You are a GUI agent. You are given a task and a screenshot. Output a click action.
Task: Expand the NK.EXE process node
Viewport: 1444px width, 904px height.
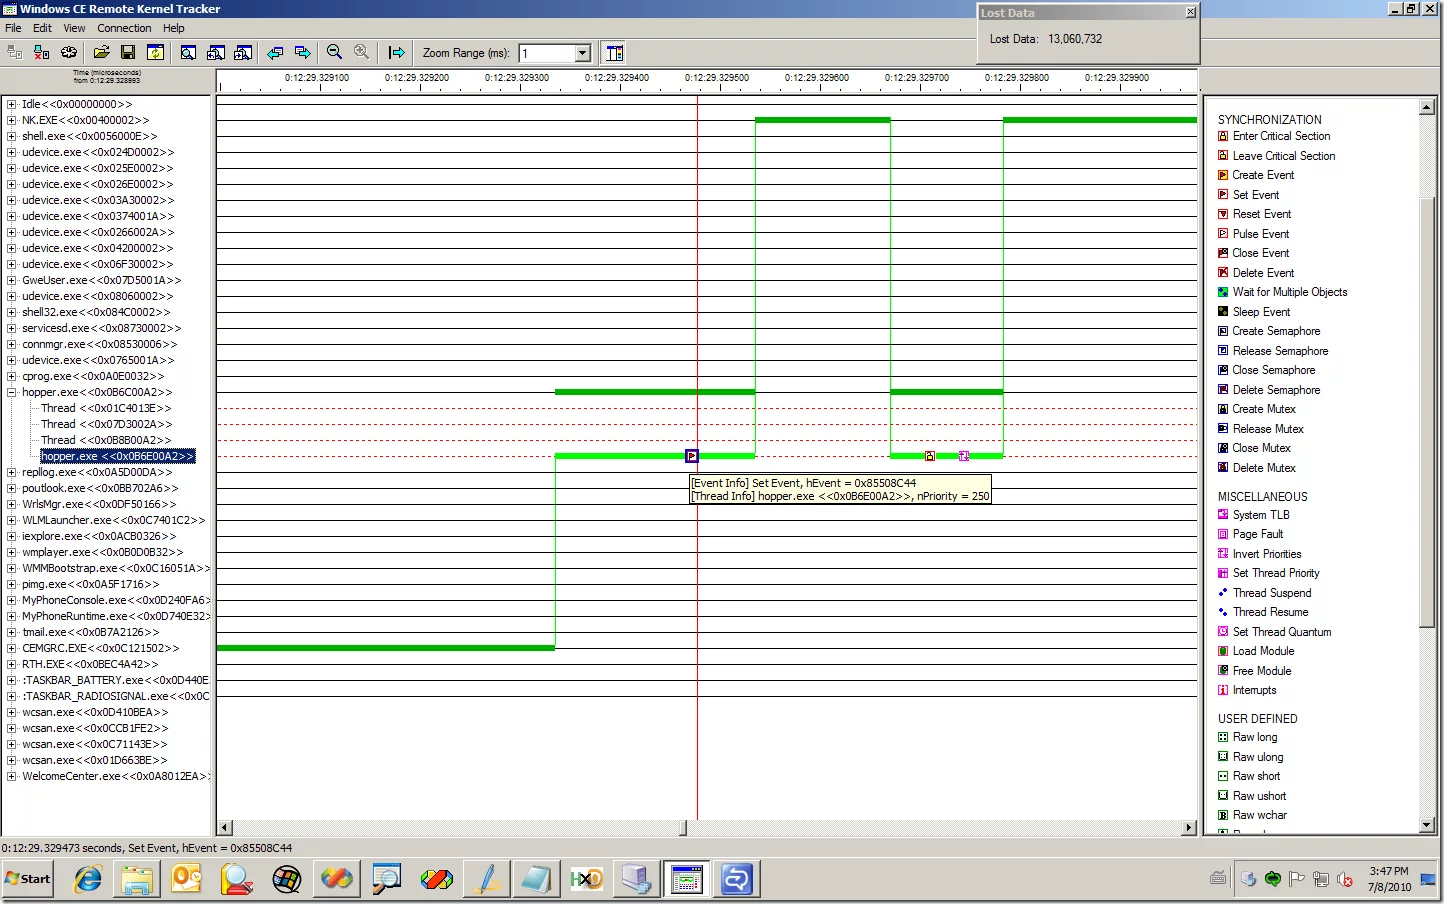coord(12,120)
